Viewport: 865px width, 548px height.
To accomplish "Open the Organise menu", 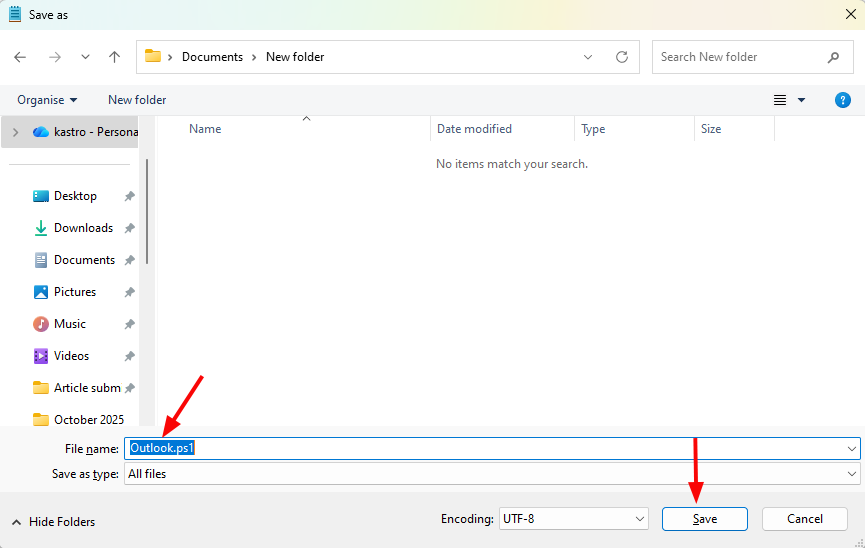I will 47,100.
